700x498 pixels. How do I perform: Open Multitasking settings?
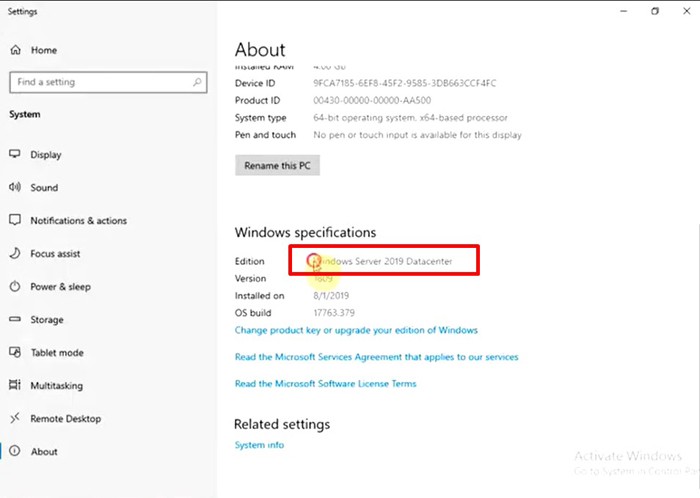pos(56,386)
